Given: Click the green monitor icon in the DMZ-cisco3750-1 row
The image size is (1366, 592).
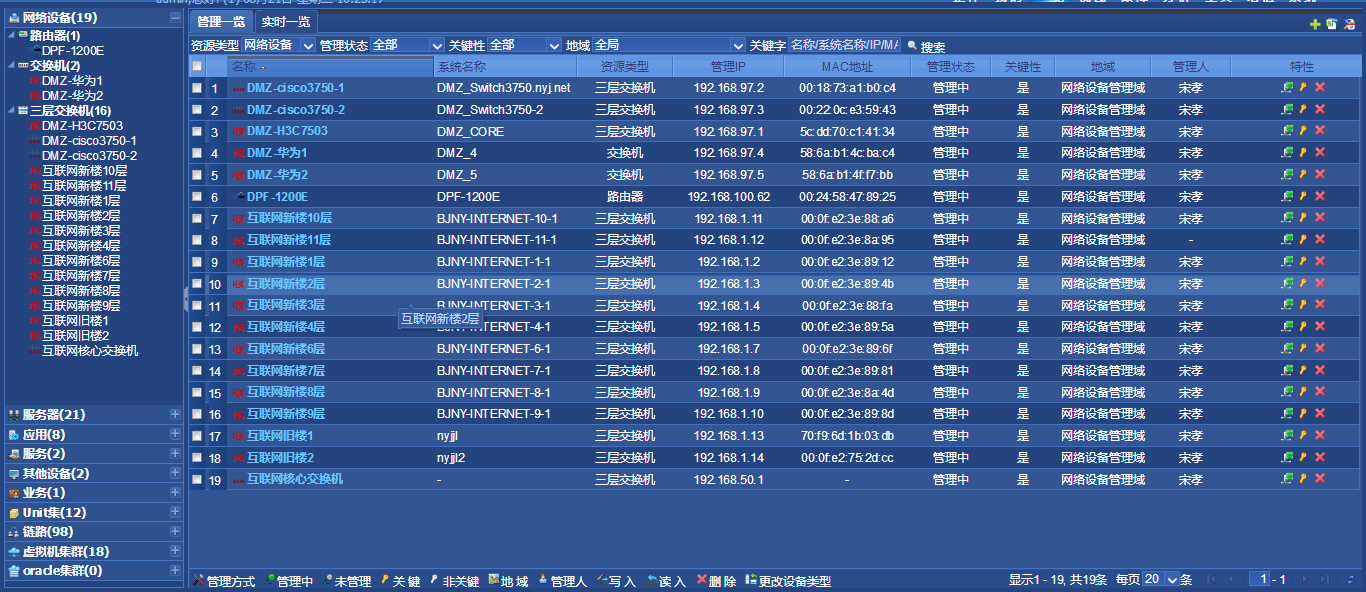Looking at the screenshot, I should tap(1287, 87).
